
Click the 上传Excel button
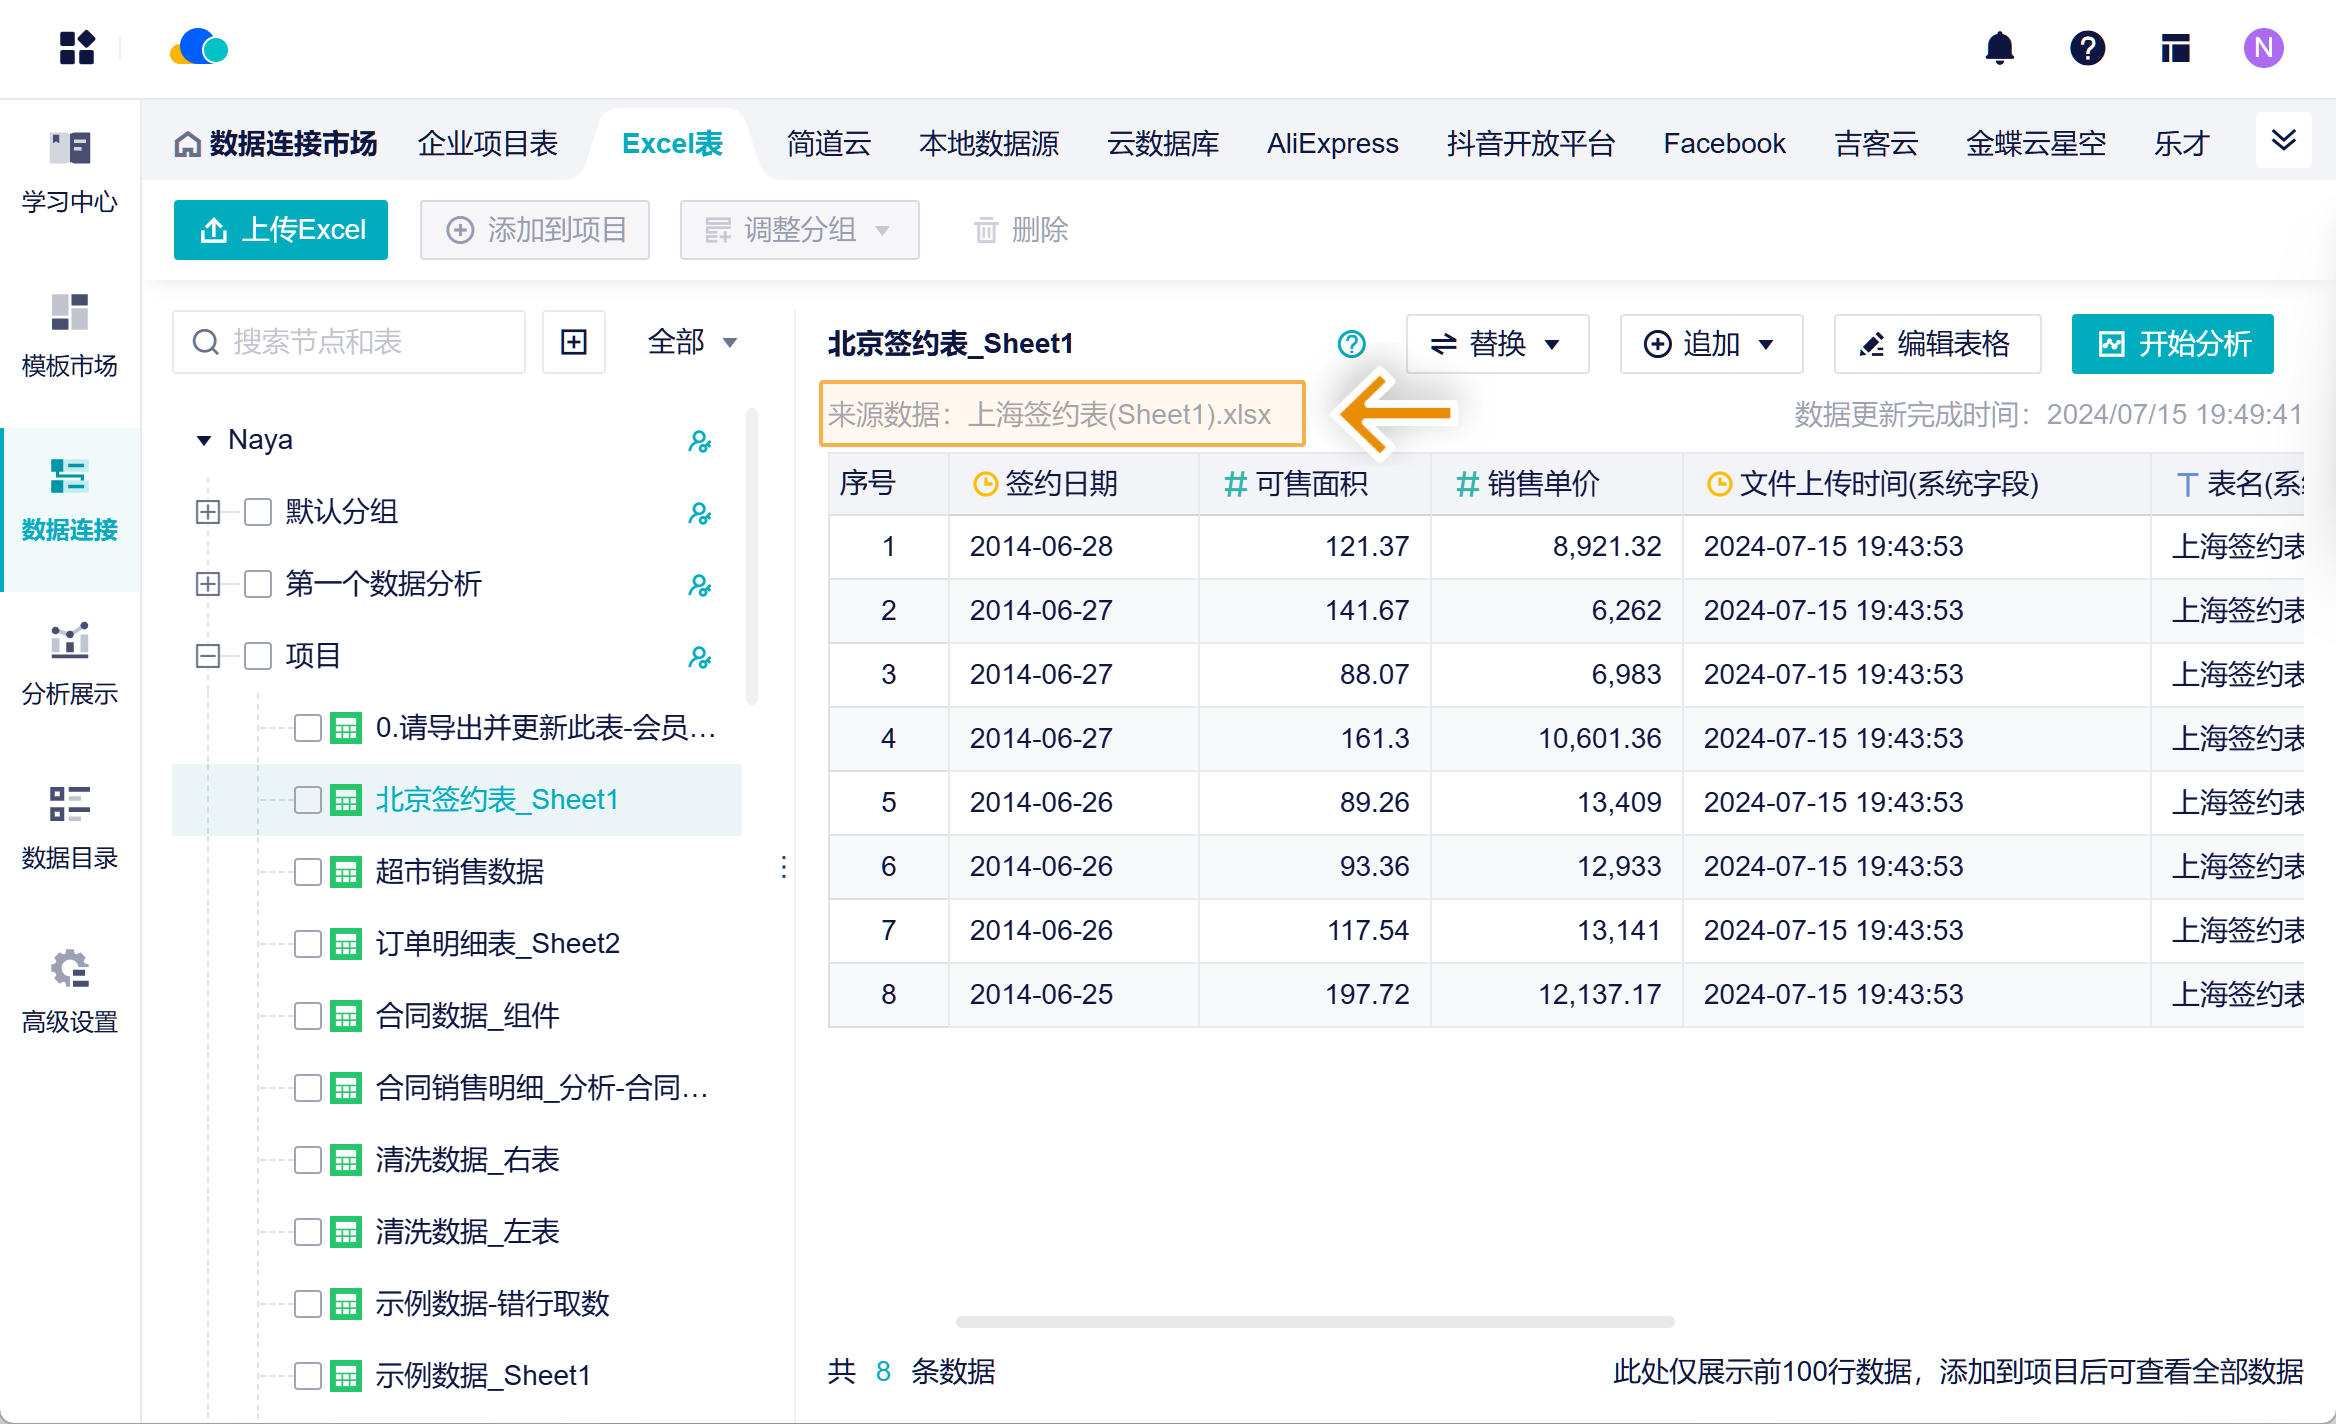point(281,230)
